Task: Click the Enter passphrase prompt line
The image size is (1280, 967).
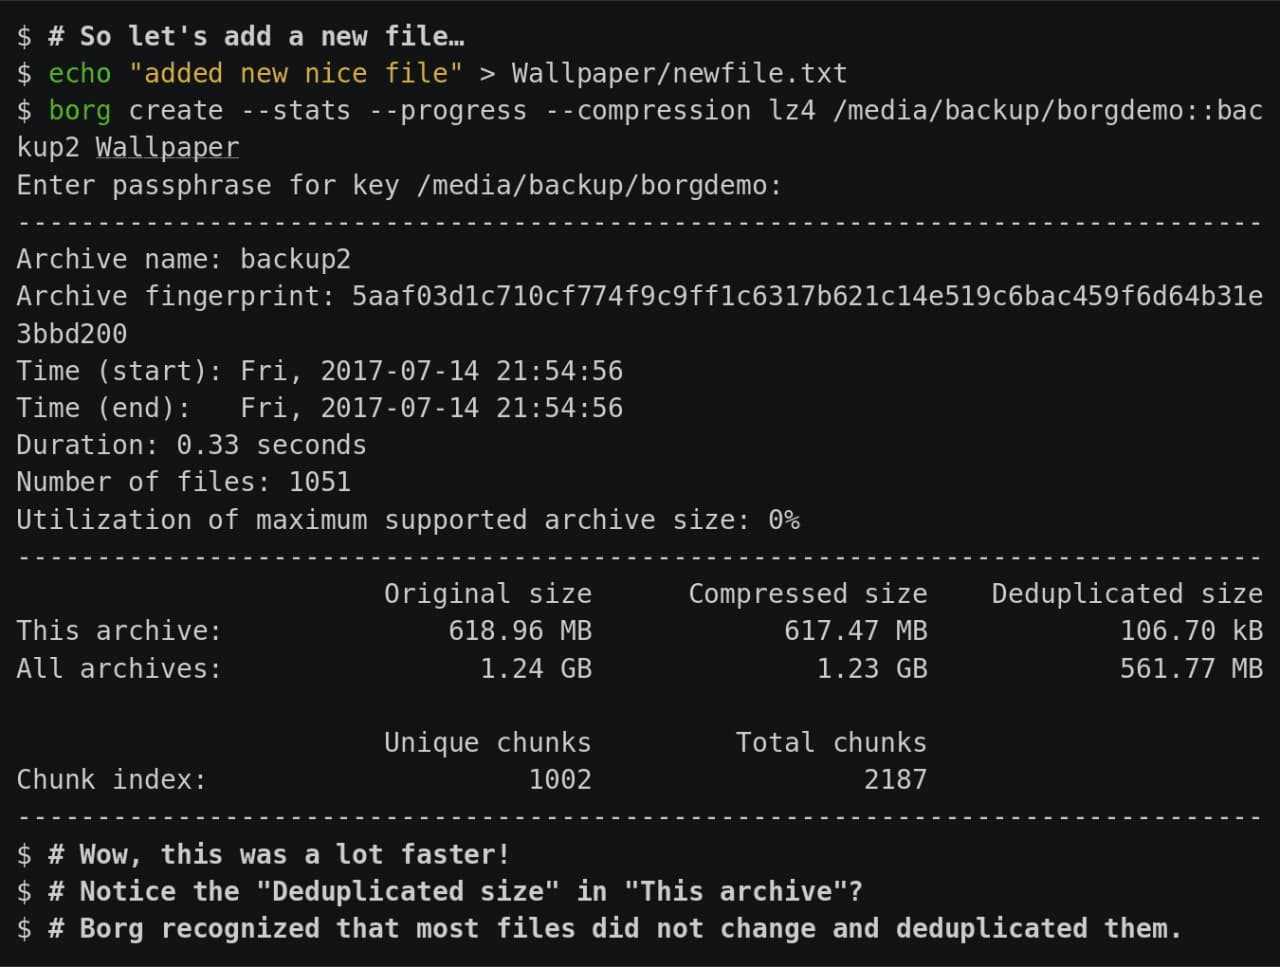Action: (399, 185)
